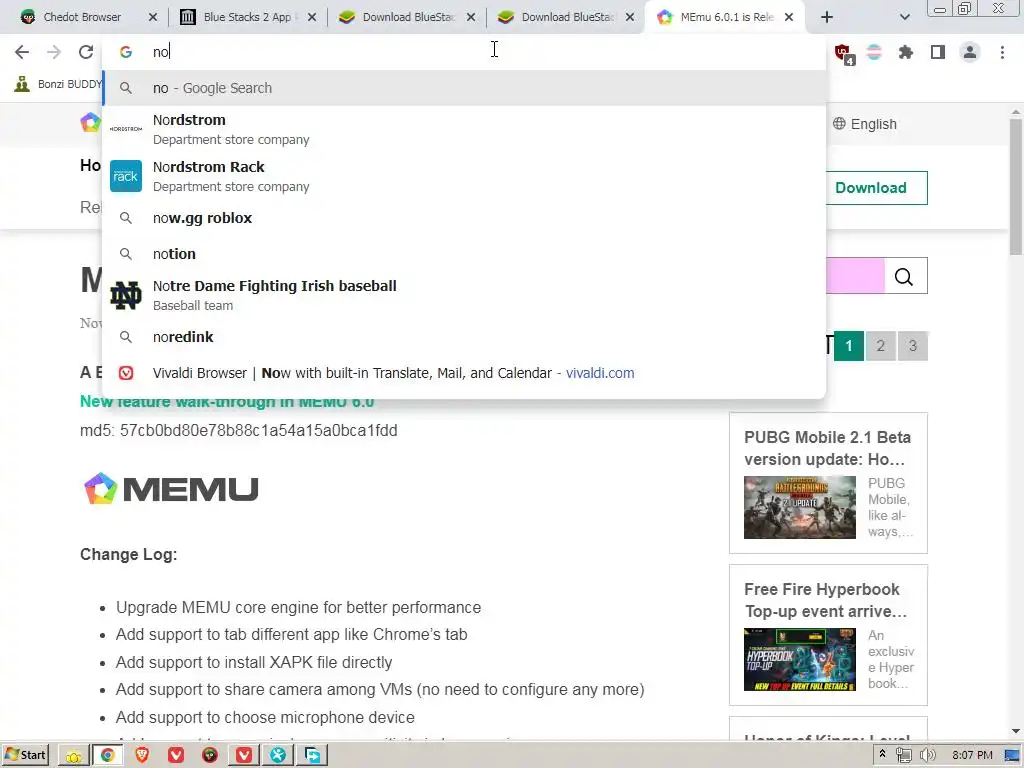
Task: Open the Chrome taskbar icon
Action: click(x=107, y=755)
